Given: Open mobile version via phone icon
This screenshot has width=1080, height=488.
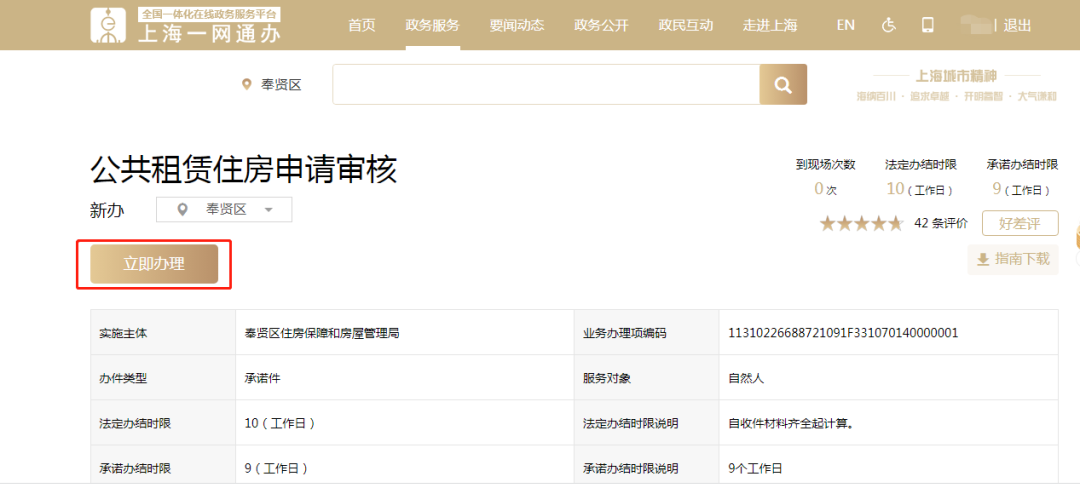Looking at the screenshot, I should pyautogui.click(x=927, y=25).
